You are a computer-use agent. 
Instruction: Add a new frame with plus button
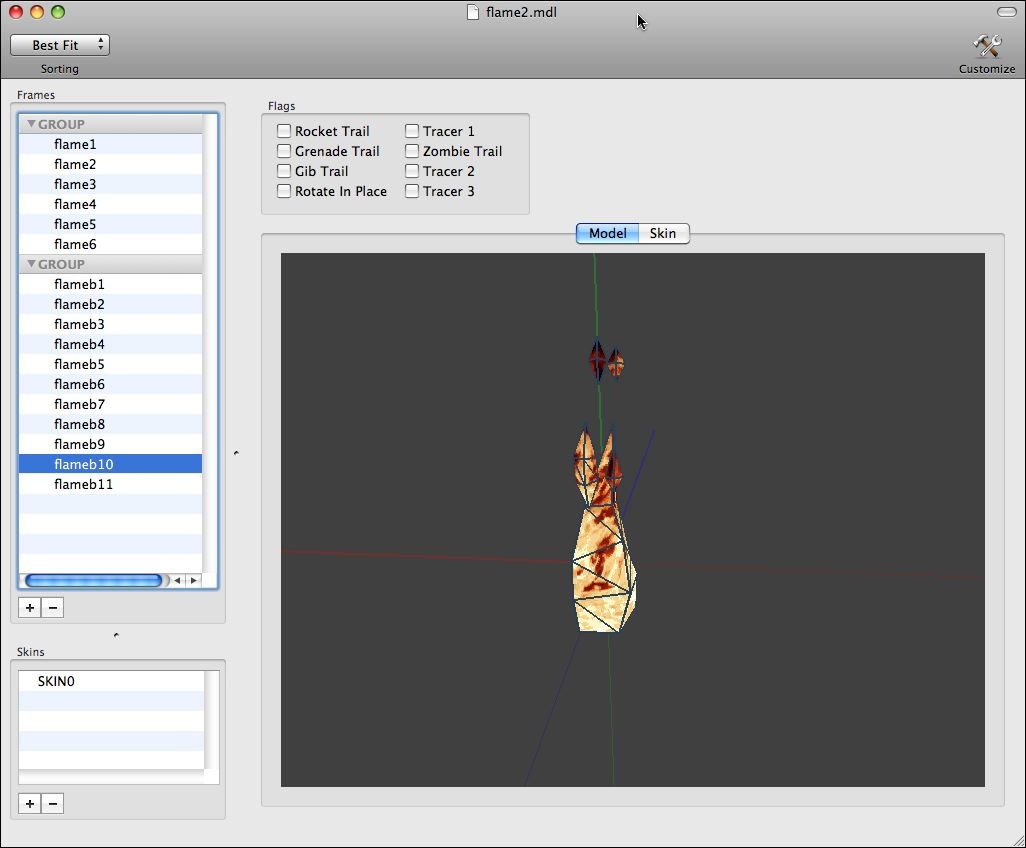(30, 607)
